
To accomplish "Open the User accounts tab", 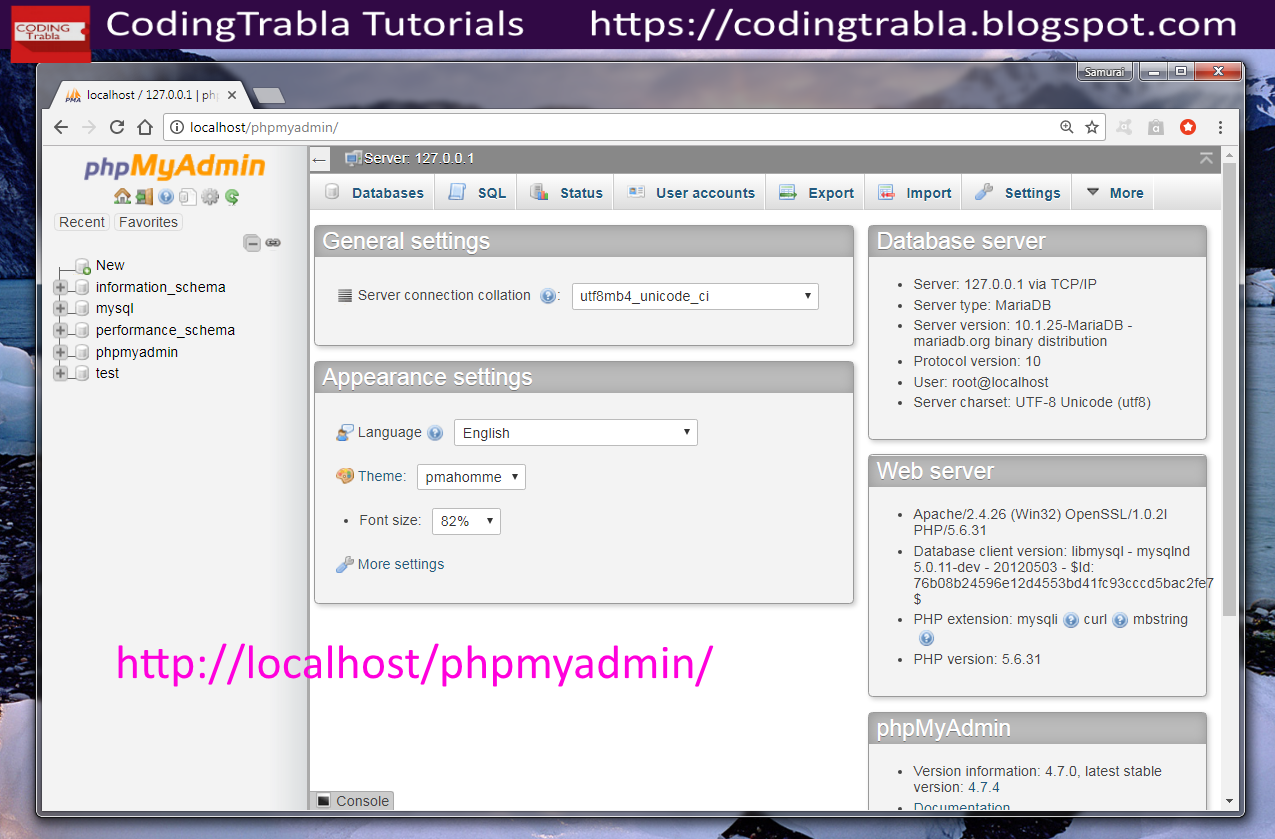I will pos(690,193).
